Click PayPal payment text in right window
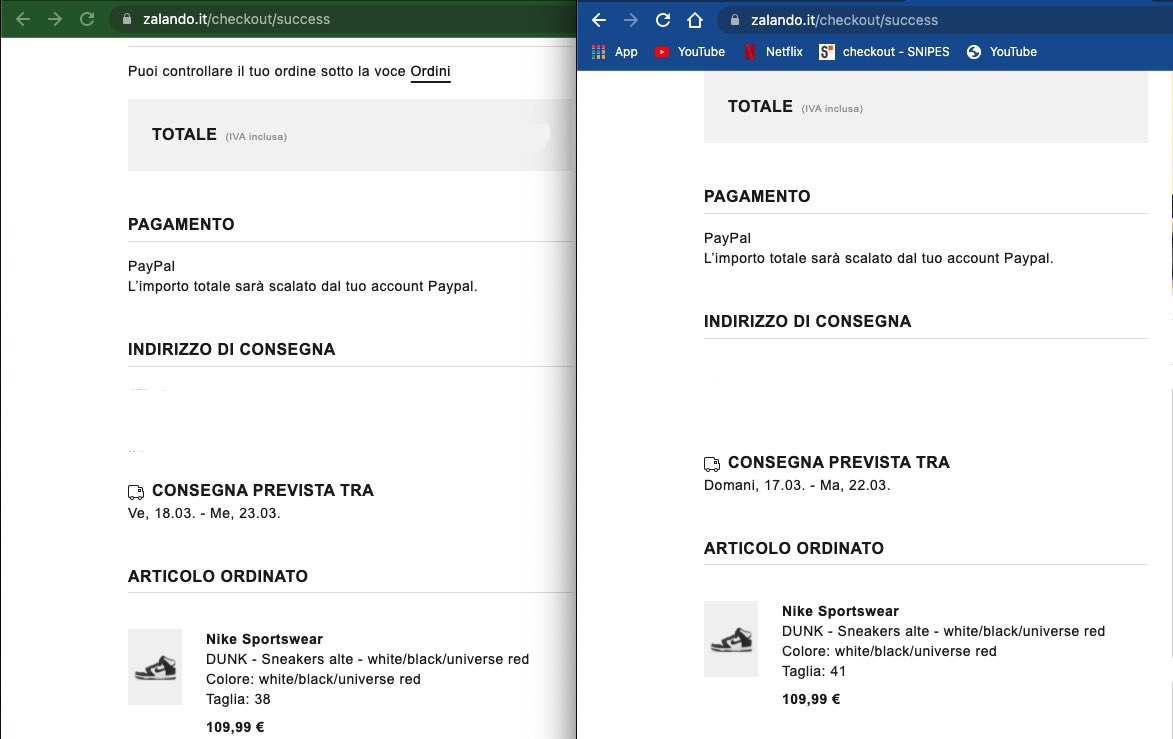Screen dimensions: 1173x739 727,238
